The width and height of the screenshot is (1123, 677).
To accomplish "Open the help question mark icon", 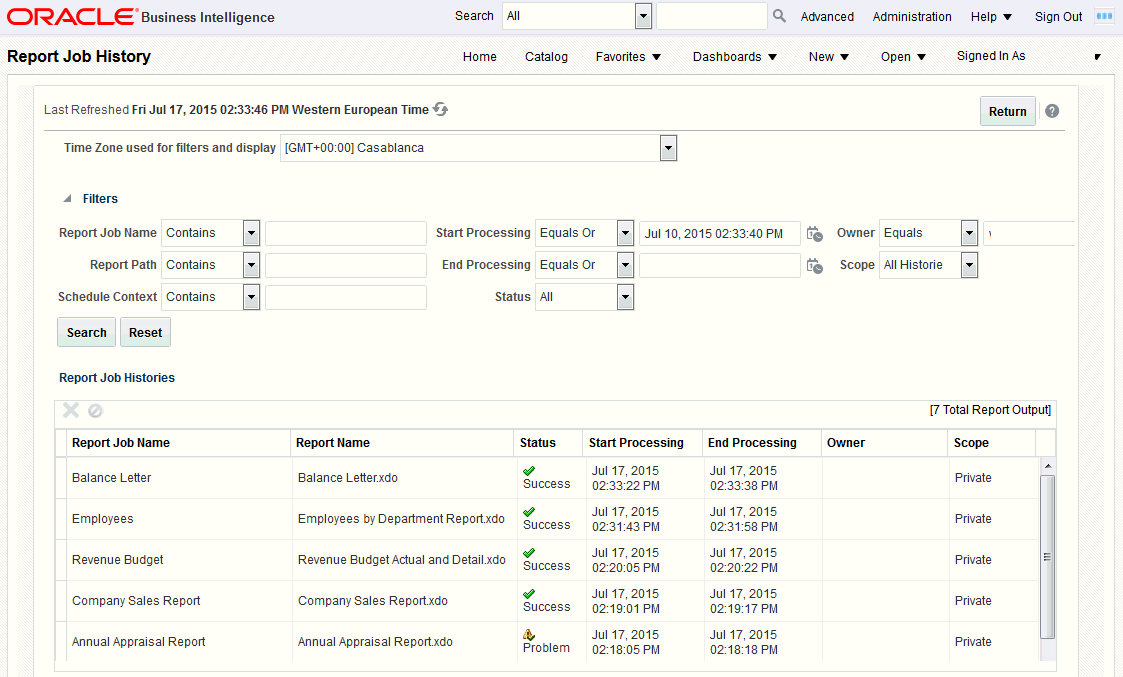I will pos(1051,111).
